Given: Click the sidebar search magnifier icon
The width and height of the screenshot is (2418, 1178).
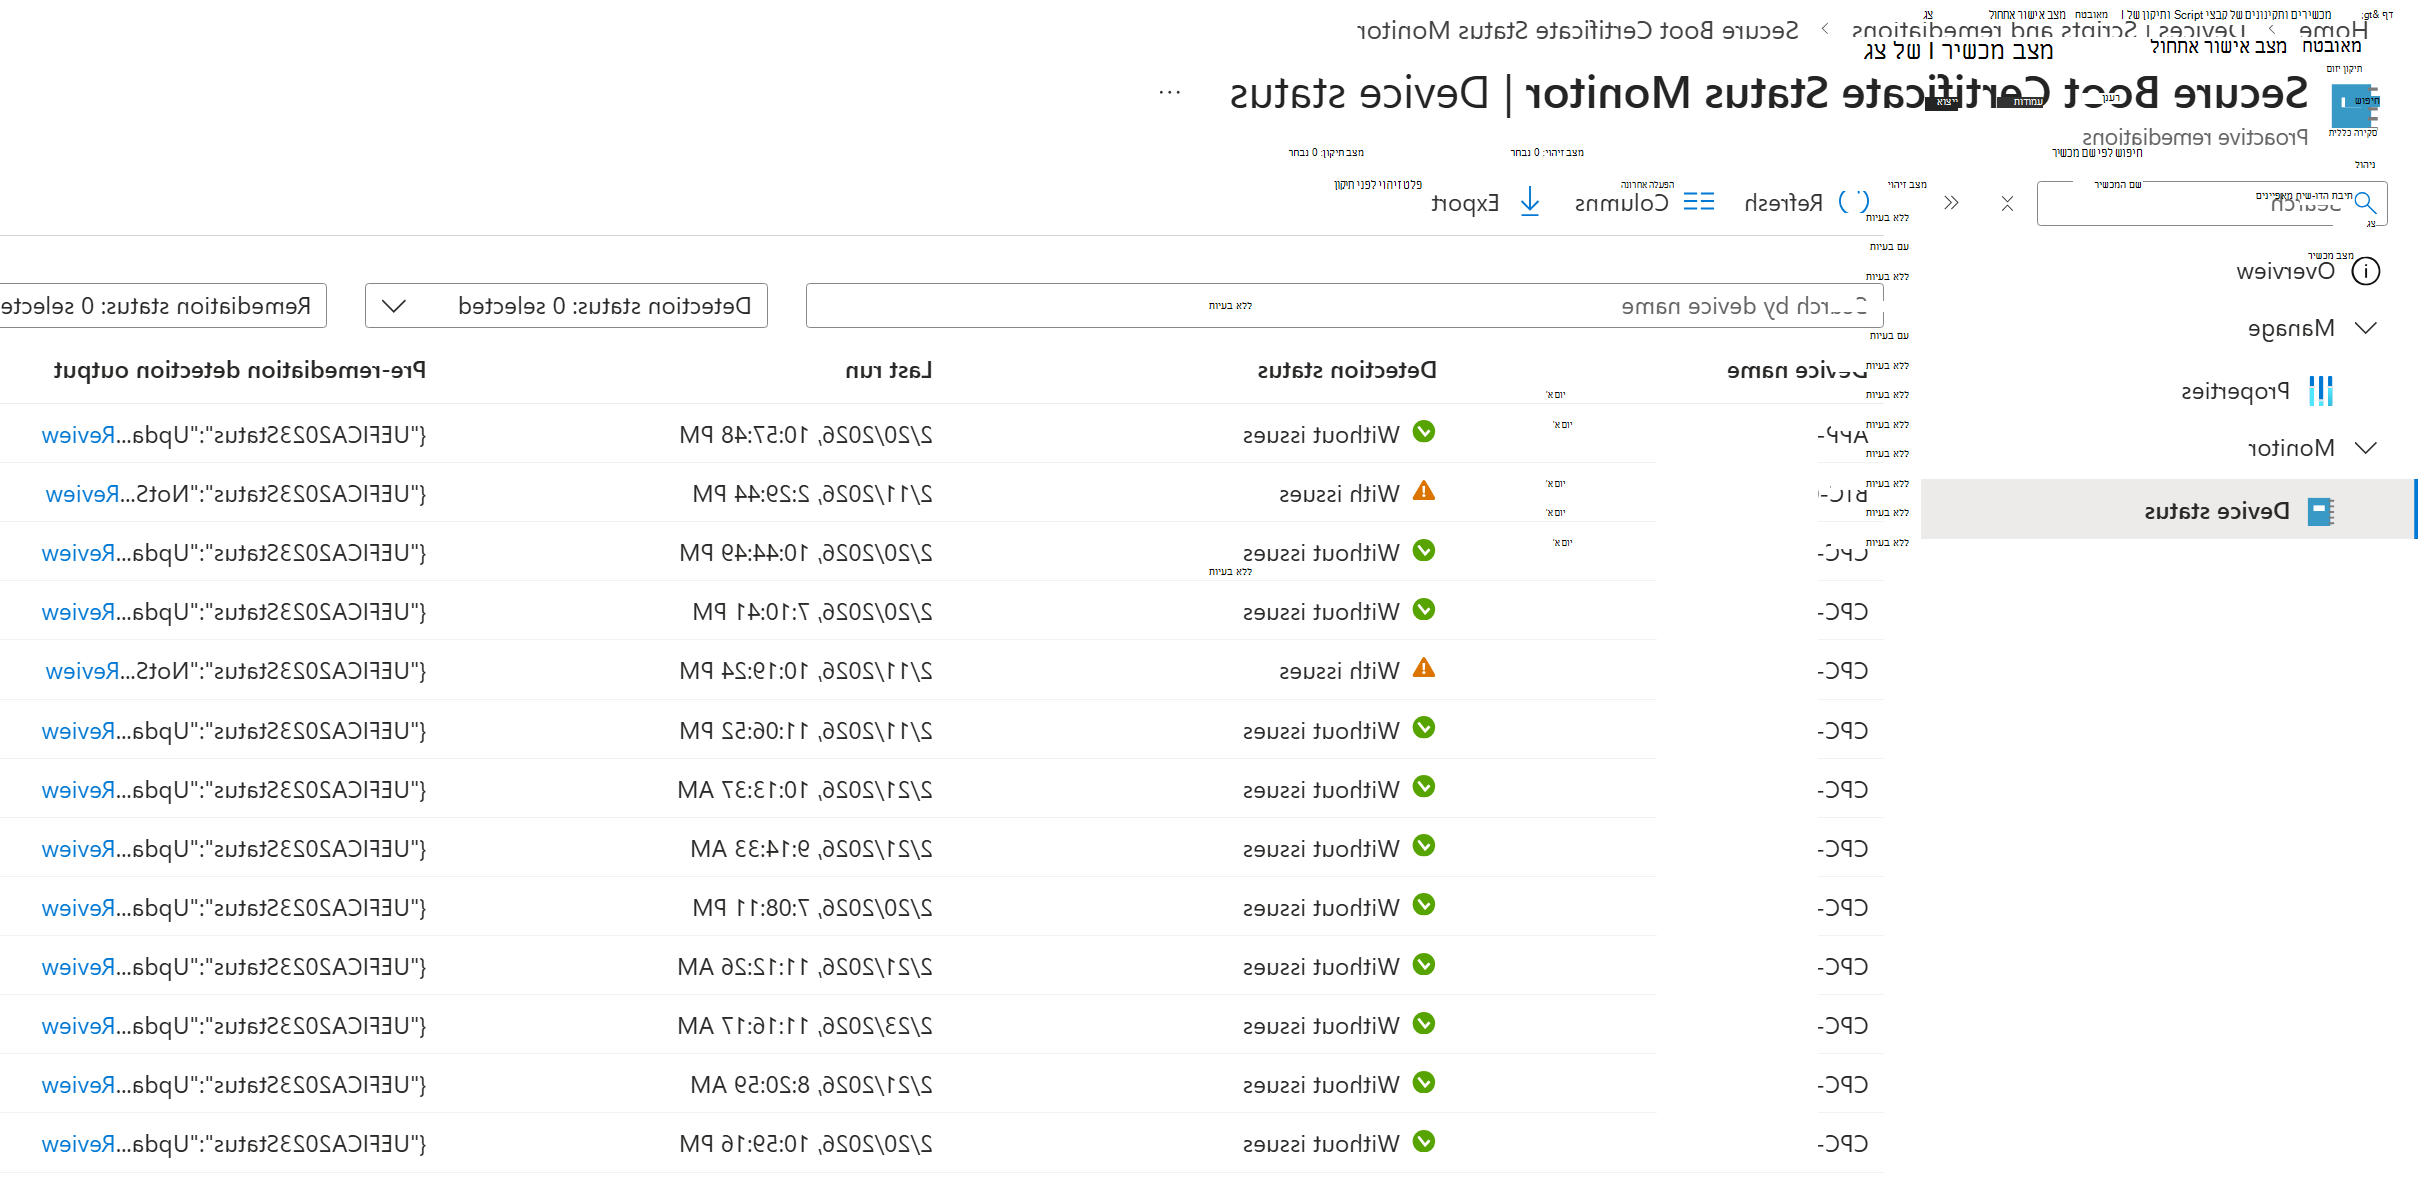Looking at the screenshot, I should (2365, 203).
